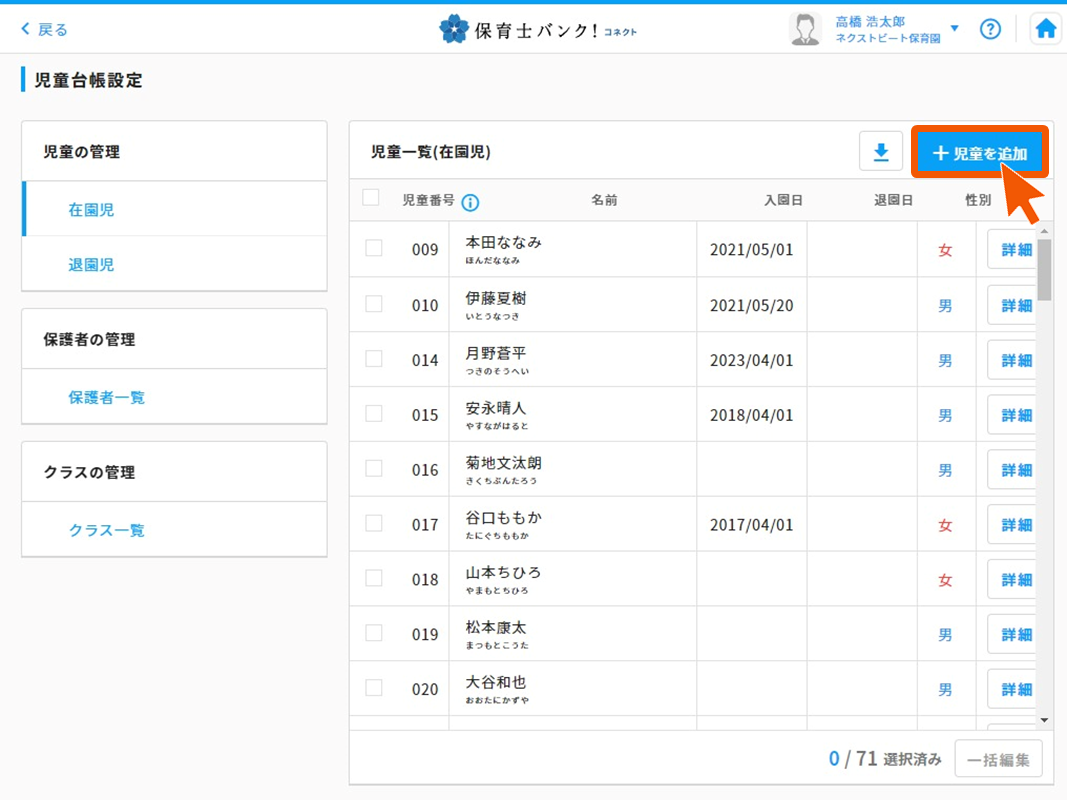Click the 保育士バンク flower logo
This screenshot has width=1067, height=800.
point(454,29)
